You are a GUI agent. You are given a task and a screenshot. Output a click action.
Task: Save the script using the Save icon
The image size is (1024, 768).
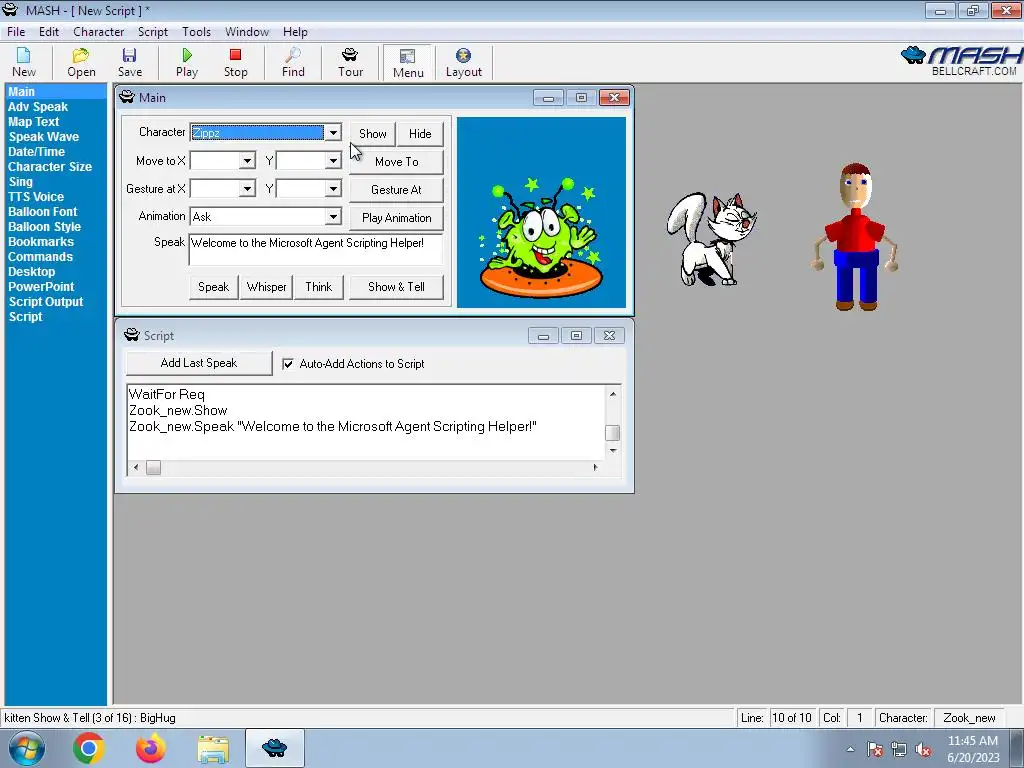(x=129, y=63)
